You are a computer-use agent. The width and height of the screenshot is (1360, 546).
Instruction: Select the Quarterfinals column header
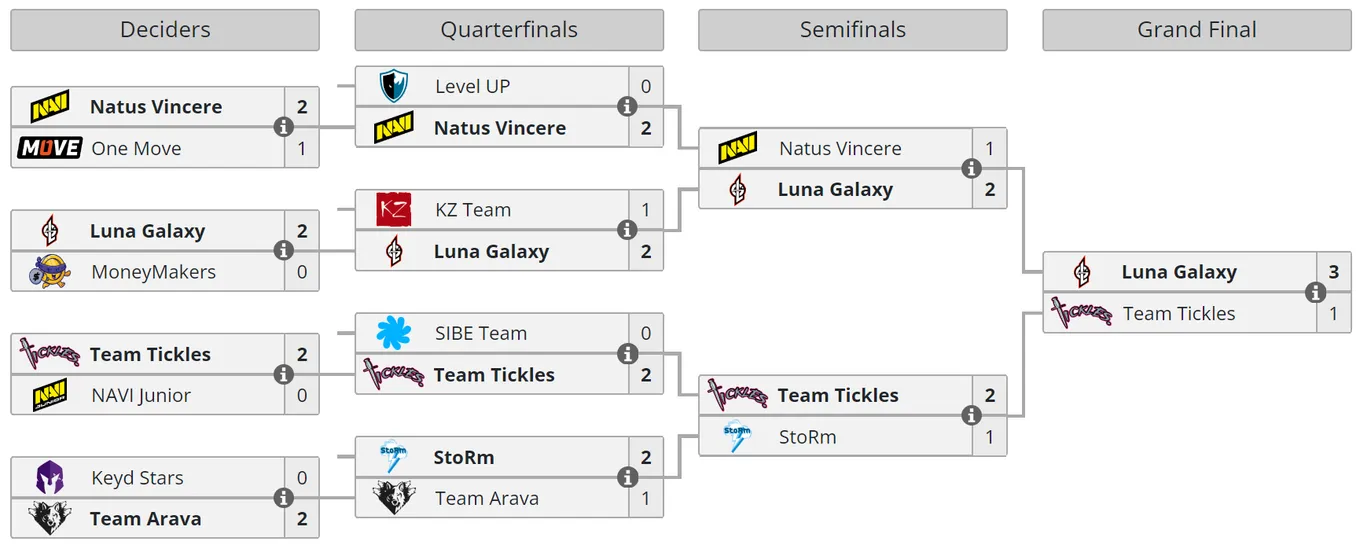tap(509, 30)
